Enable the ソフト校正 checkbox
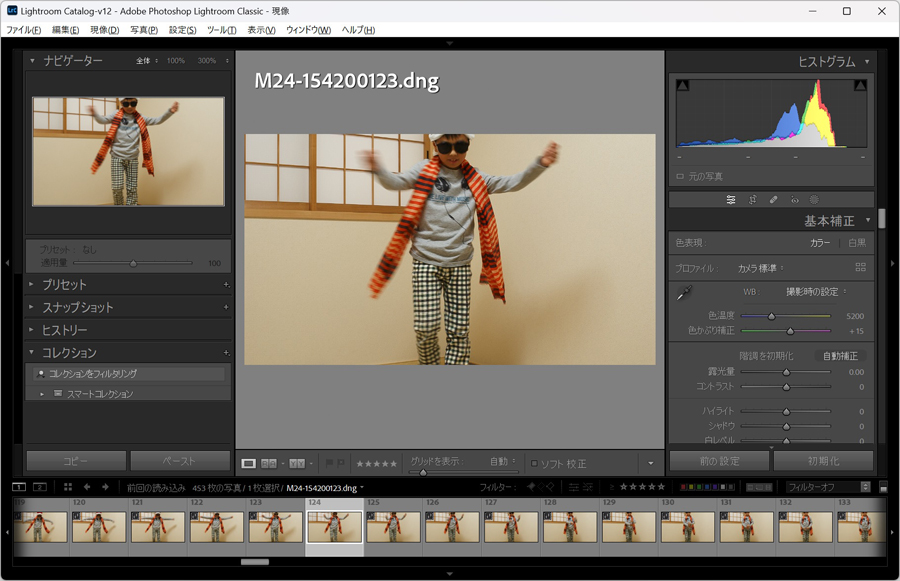The height and width of the screenshot is (581, 900). (535, 464)
